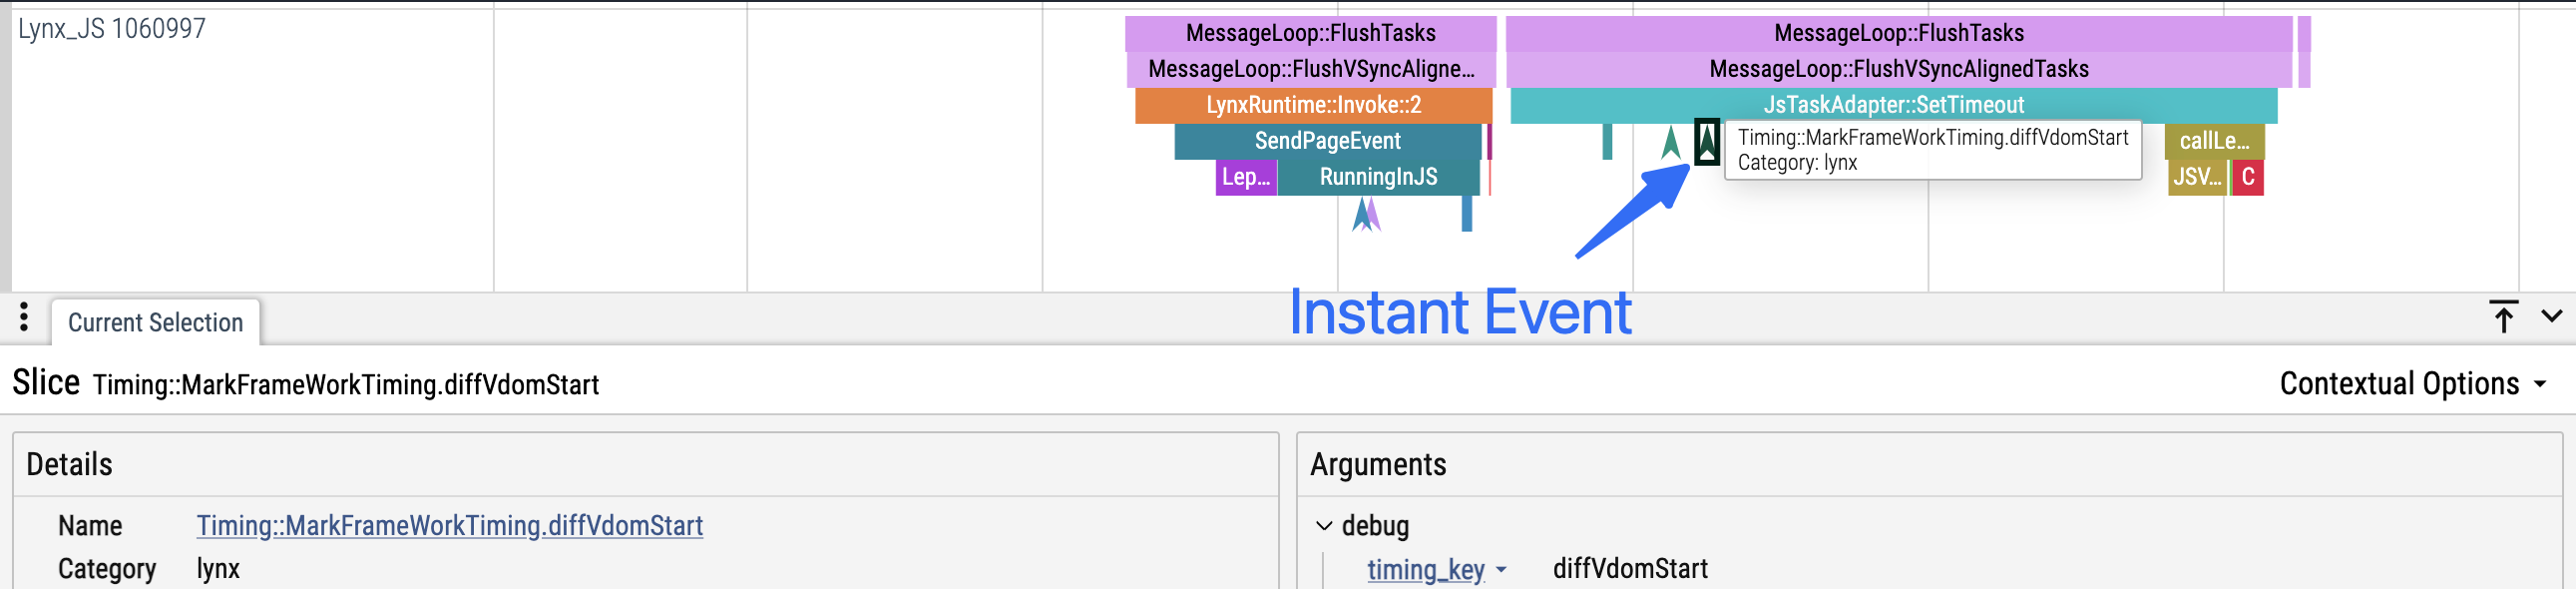Select the red C slice

pos(2247,177)
